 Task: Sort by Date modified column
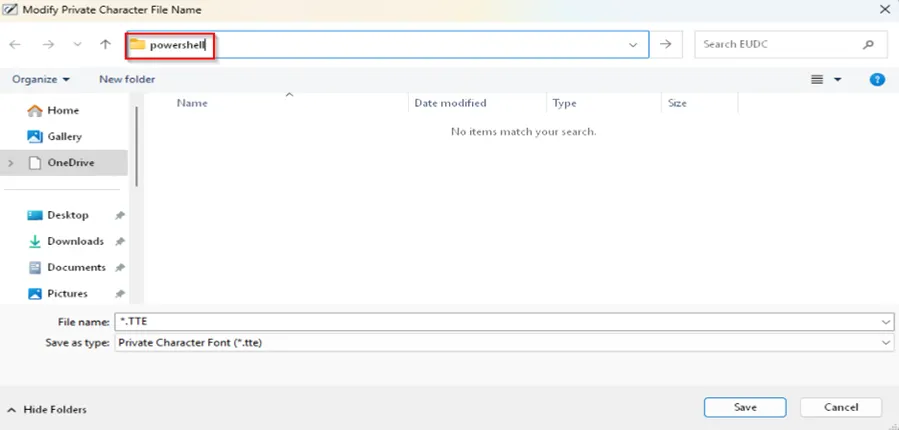(450, 103)
